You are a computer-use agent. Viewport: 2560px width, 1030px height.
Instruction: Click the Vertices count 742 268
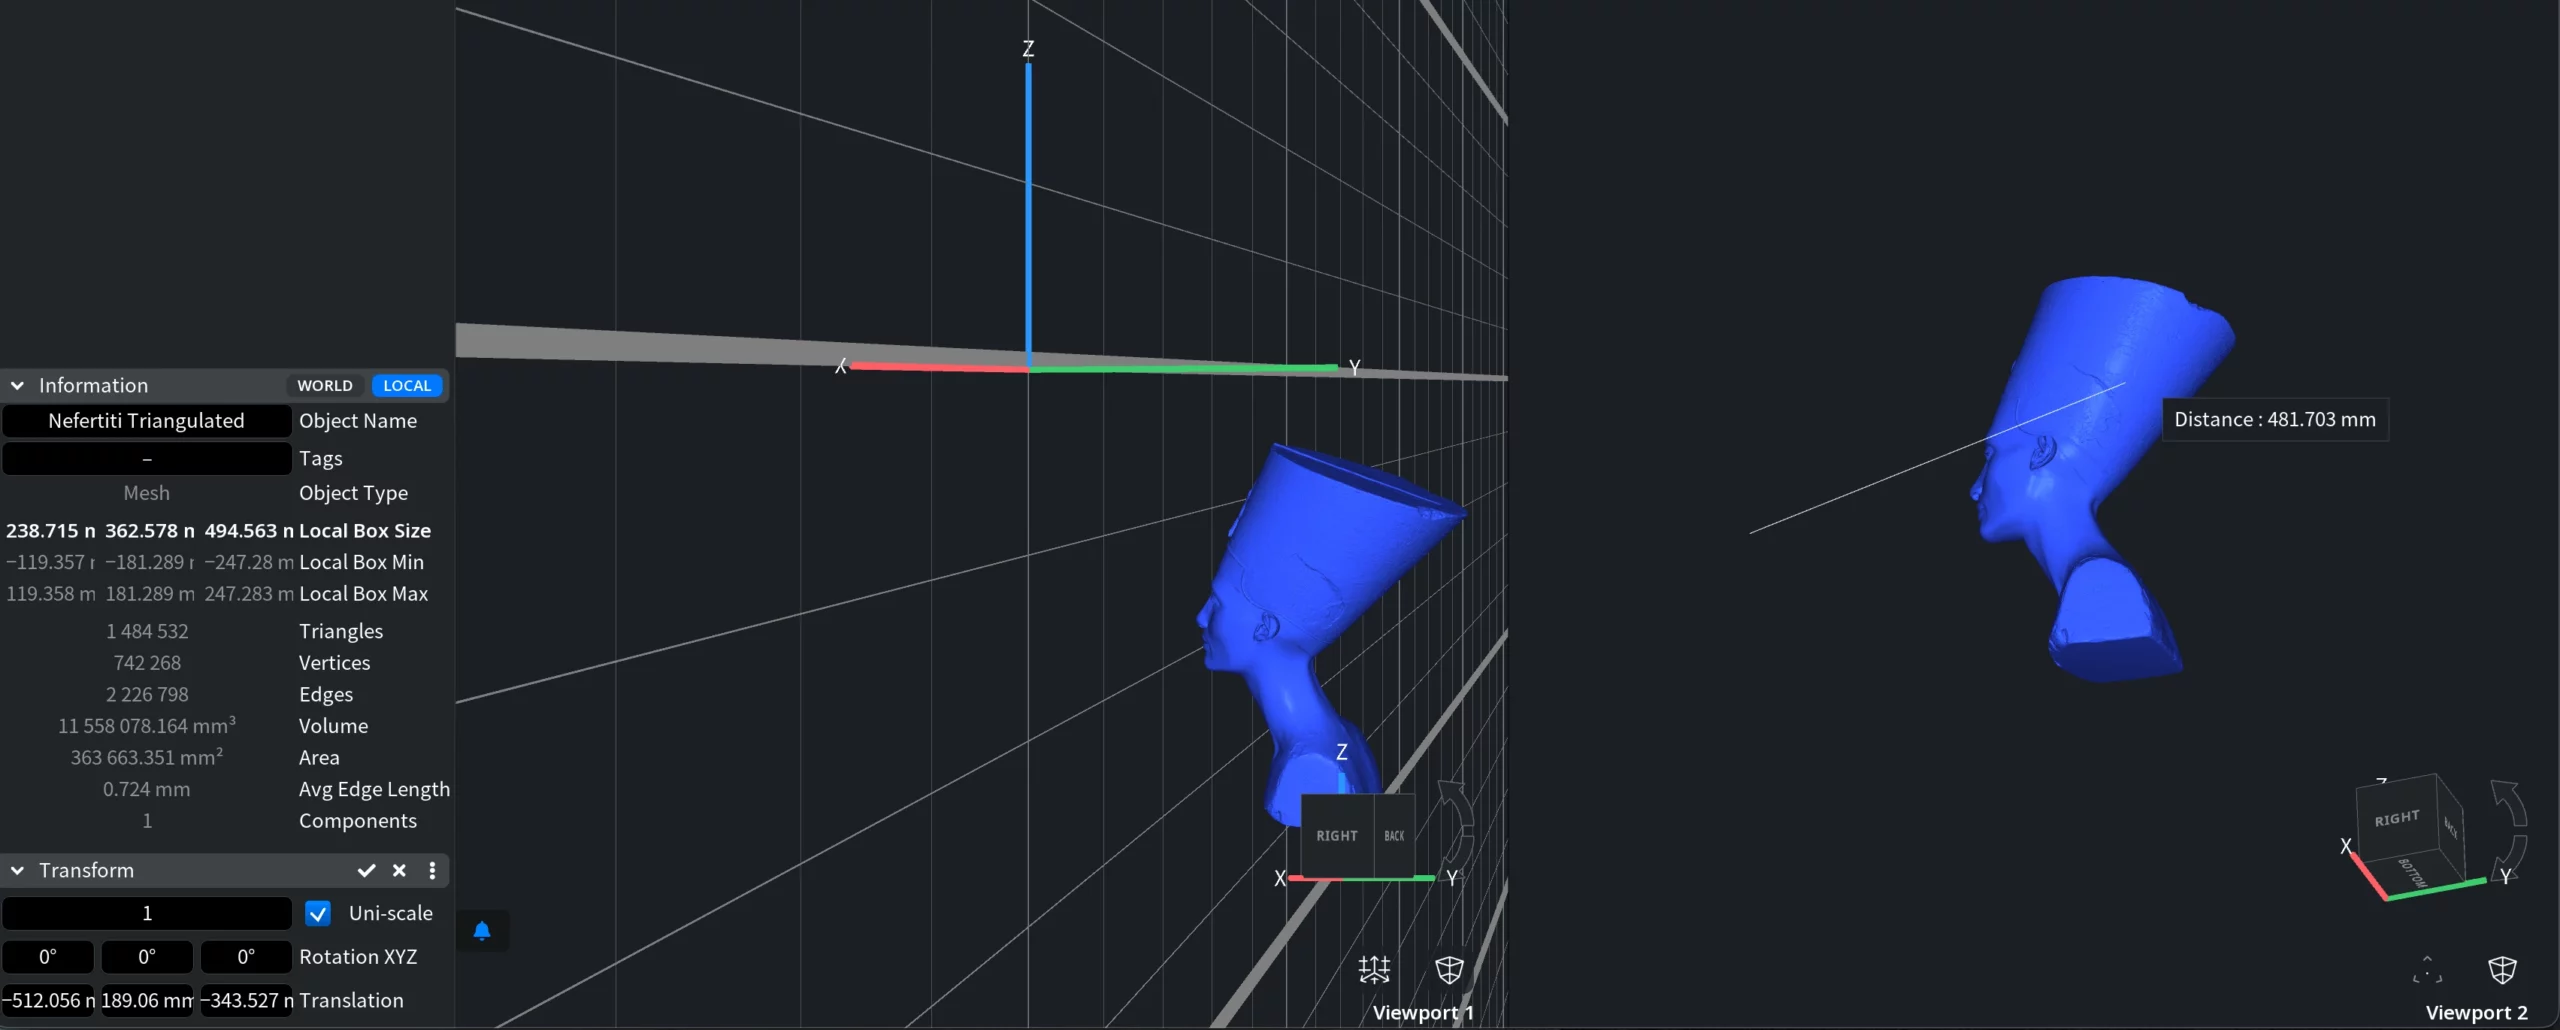[x=147, y=663]
